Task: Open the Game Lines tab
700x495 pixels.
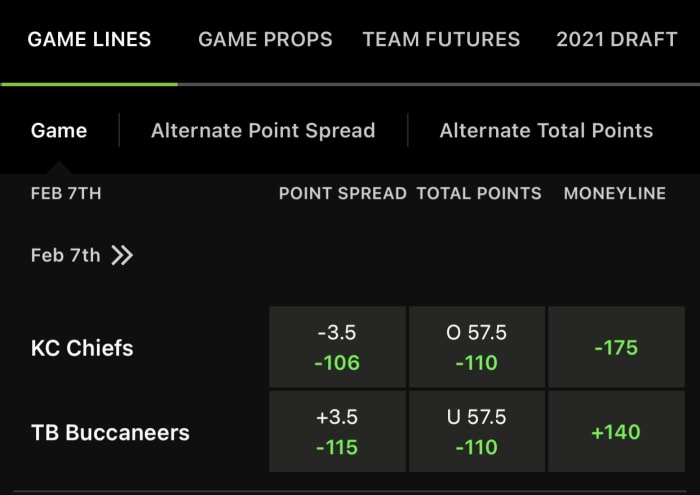Action: 89,40
